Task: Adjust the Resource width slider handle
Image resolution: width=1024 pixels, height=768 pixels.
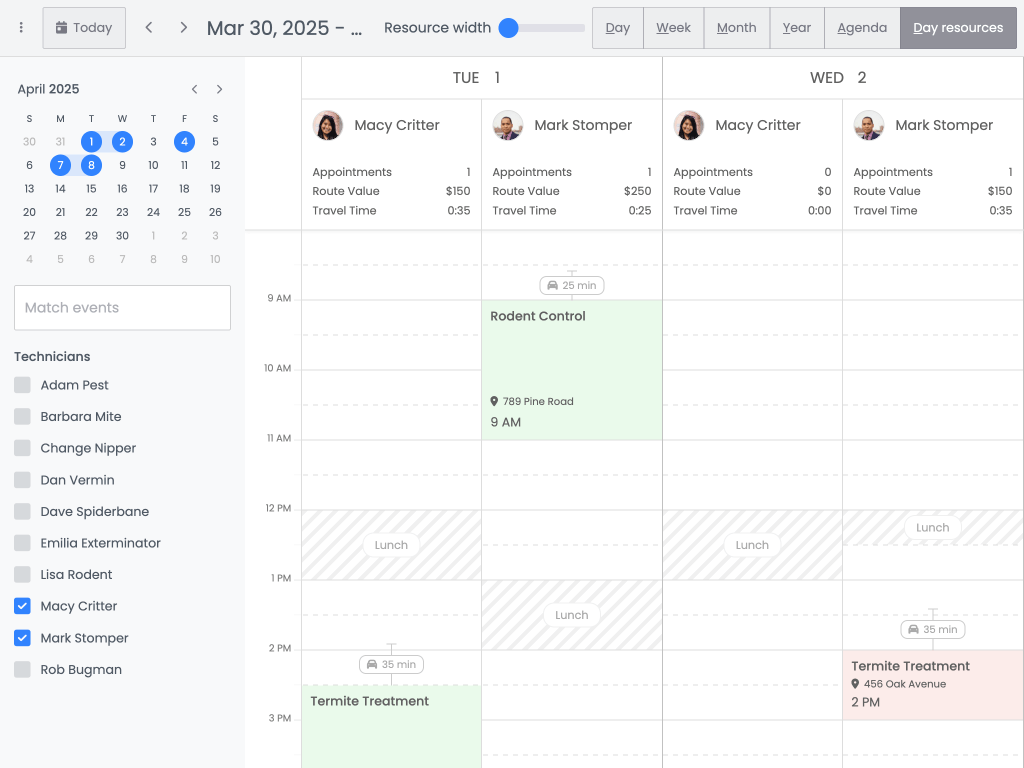Action: tap(509, 27)
